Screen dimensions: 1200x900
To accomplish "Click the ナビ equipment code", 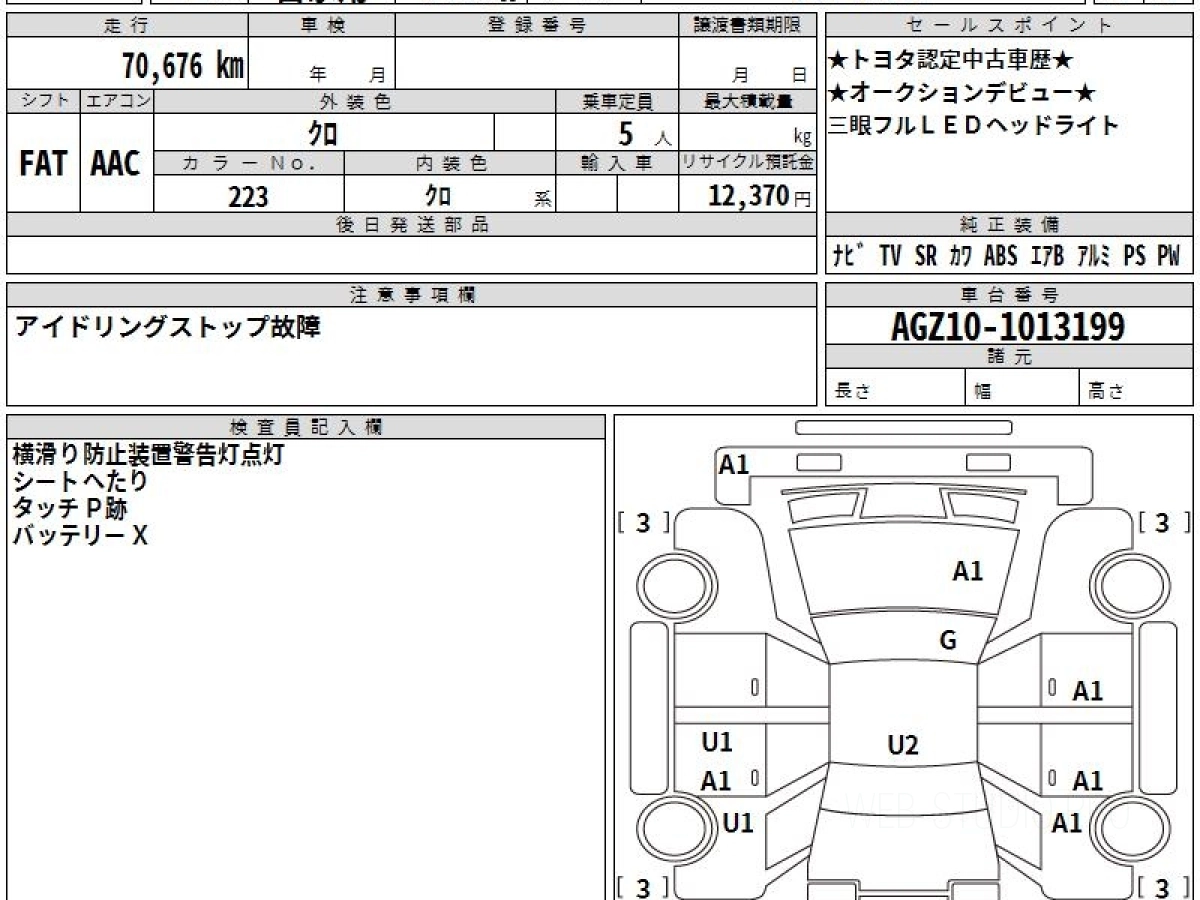I will click(x=850, y=256).
